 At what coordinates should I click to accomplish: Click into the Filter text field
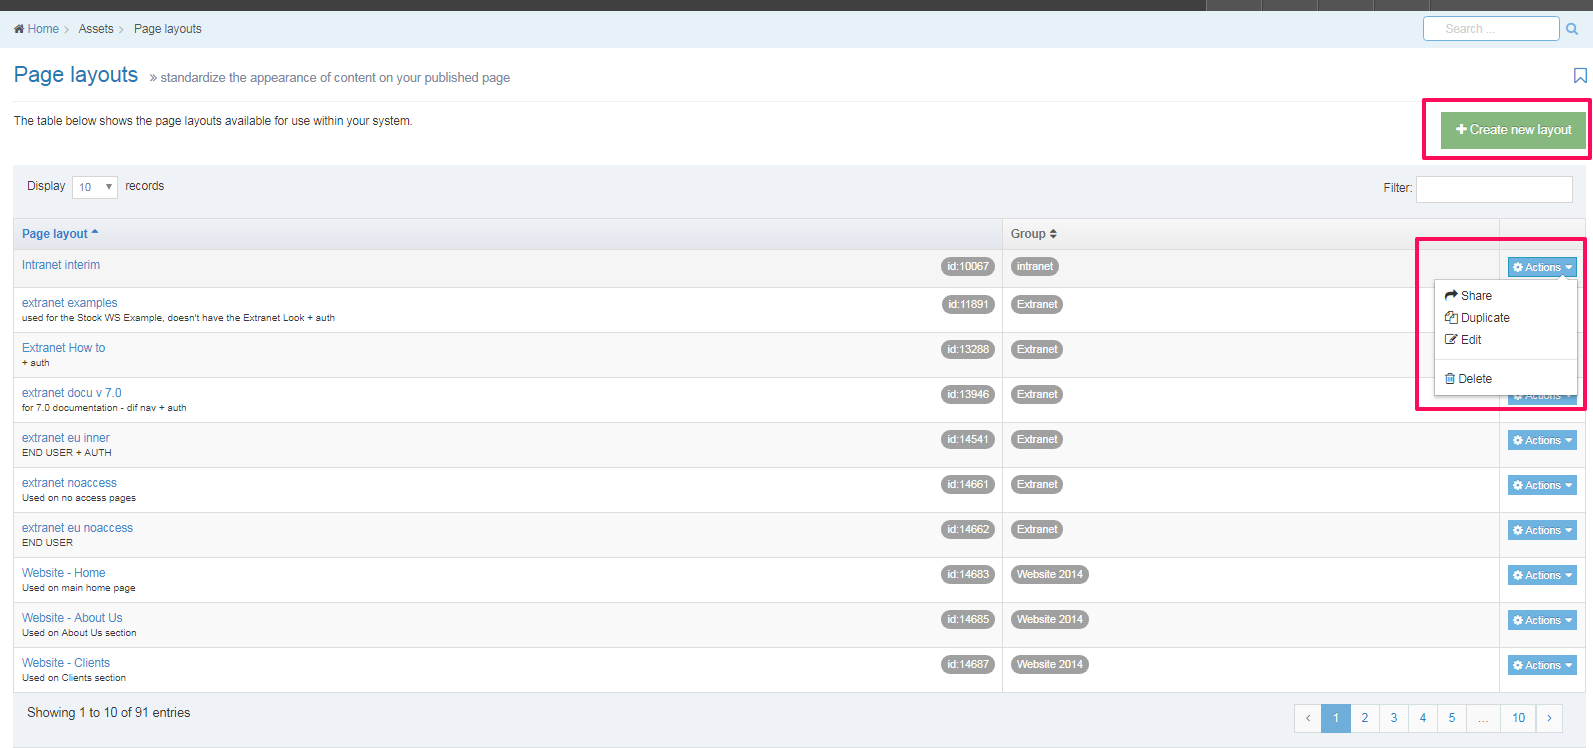coord(1494,189)
